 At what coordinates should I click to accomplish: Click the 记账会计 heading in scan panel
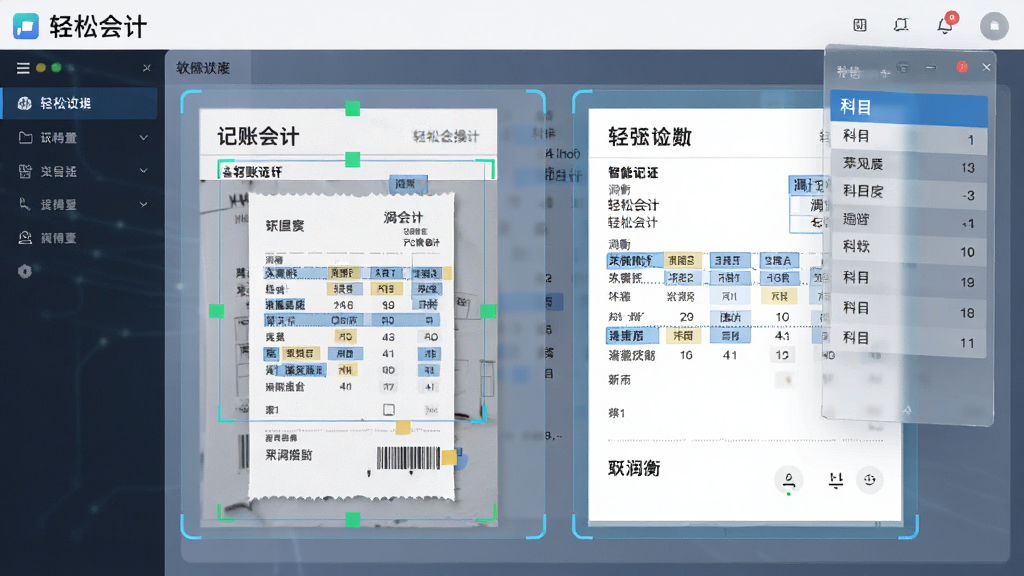point(258,136)
